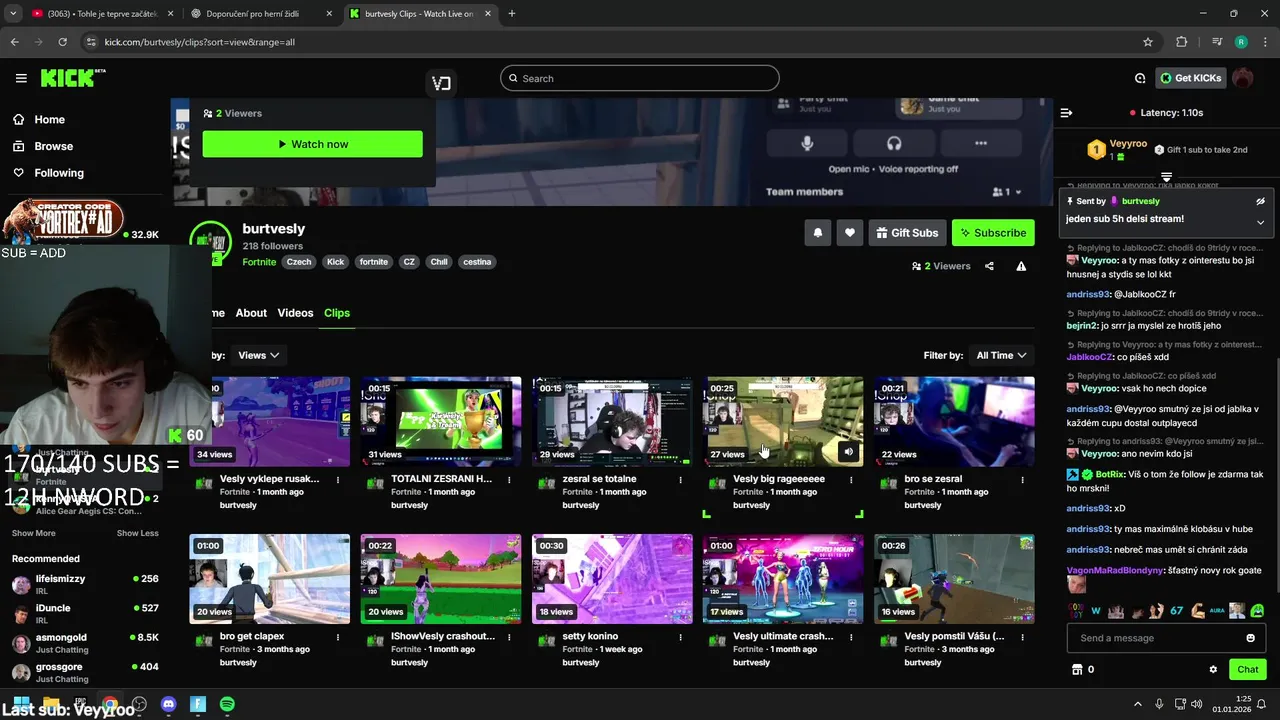This screenshot has height=720, width=1280.
Task: Open options for 'Vesly big rageeeeee' clip
Action: (x=851, y=480)
